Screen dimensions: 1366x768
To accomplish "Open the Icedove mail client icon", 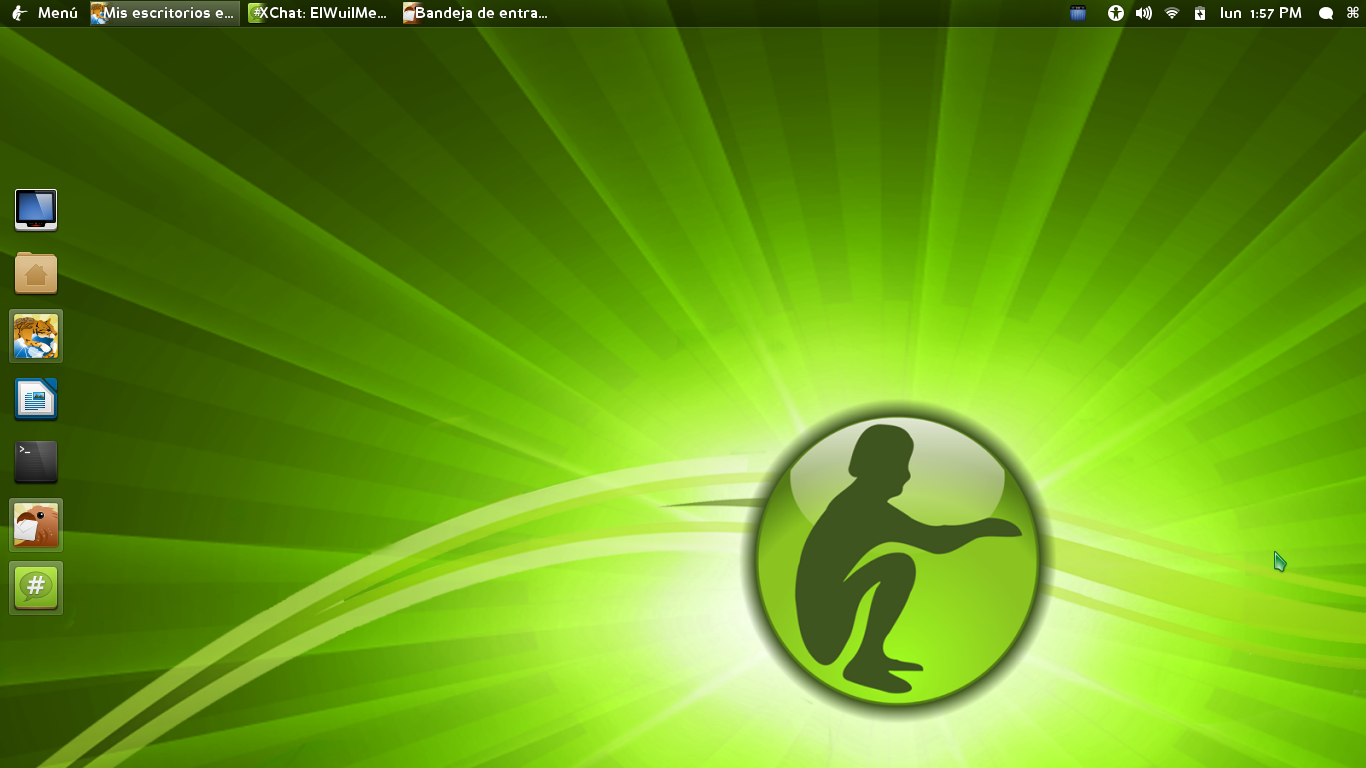I will coord(36,525).
